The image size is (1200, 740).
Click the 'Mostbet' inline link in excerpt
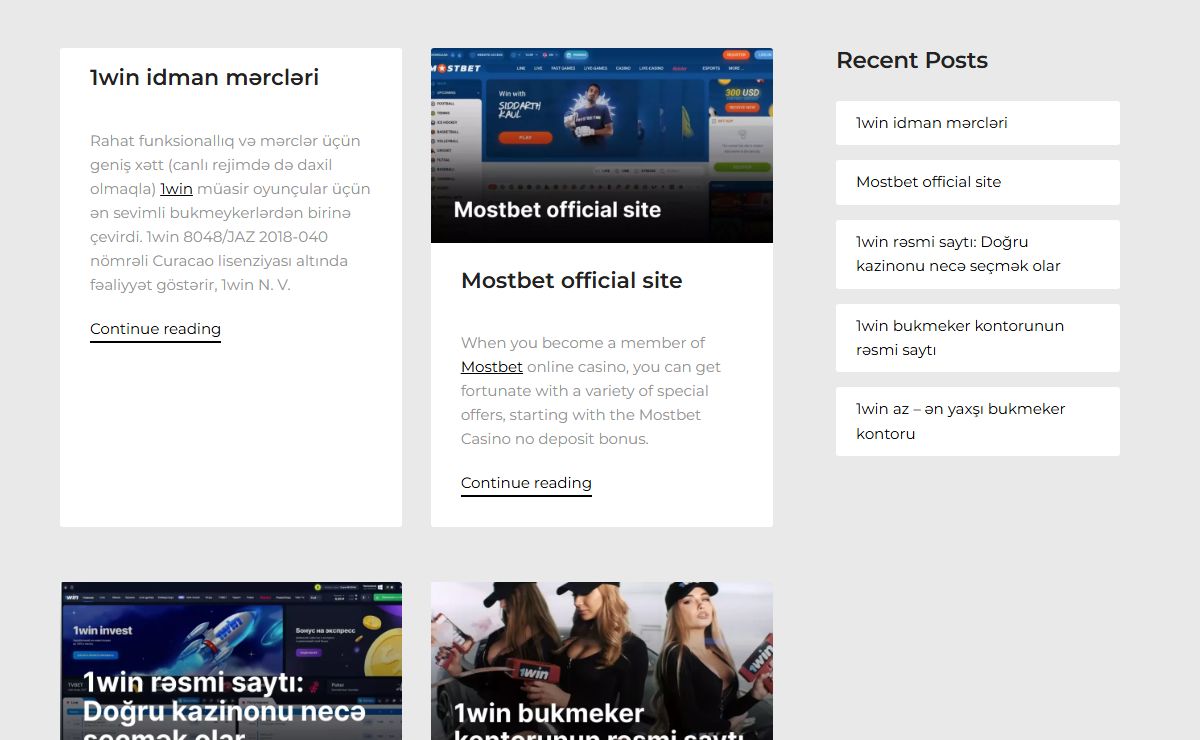[x=492, y=367]
